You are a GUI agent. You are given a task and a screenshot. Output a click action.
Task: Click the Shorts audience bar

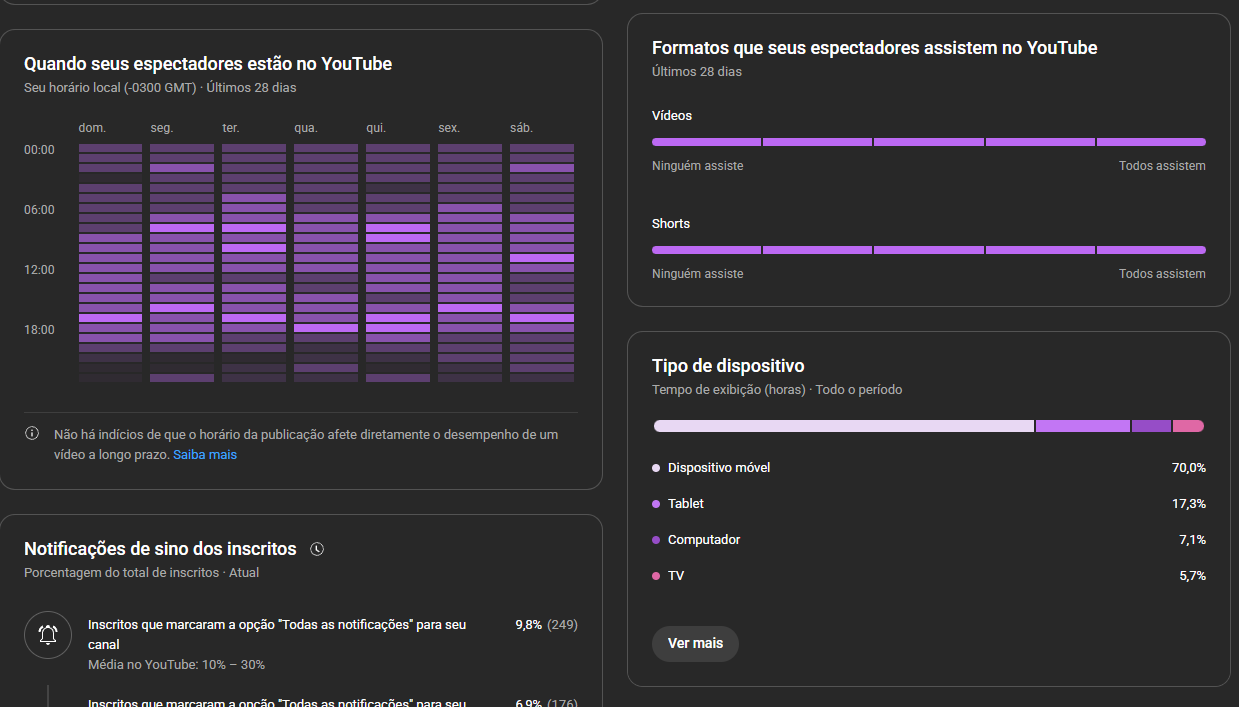928,250
